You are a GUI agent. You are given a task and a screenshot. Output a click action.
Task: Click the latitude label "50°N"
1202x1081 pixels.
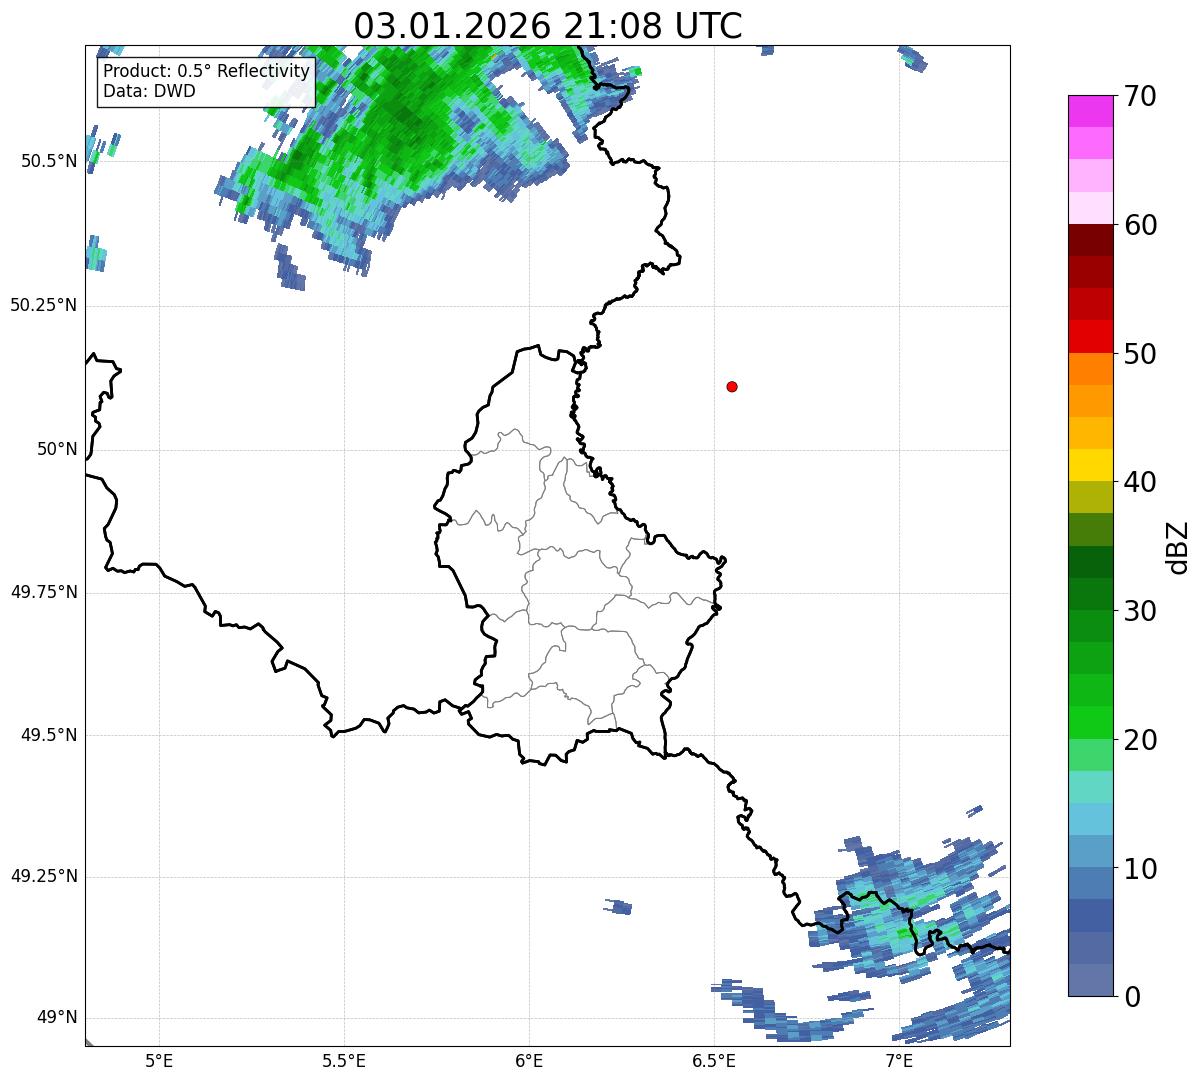[x=56, y=449]
